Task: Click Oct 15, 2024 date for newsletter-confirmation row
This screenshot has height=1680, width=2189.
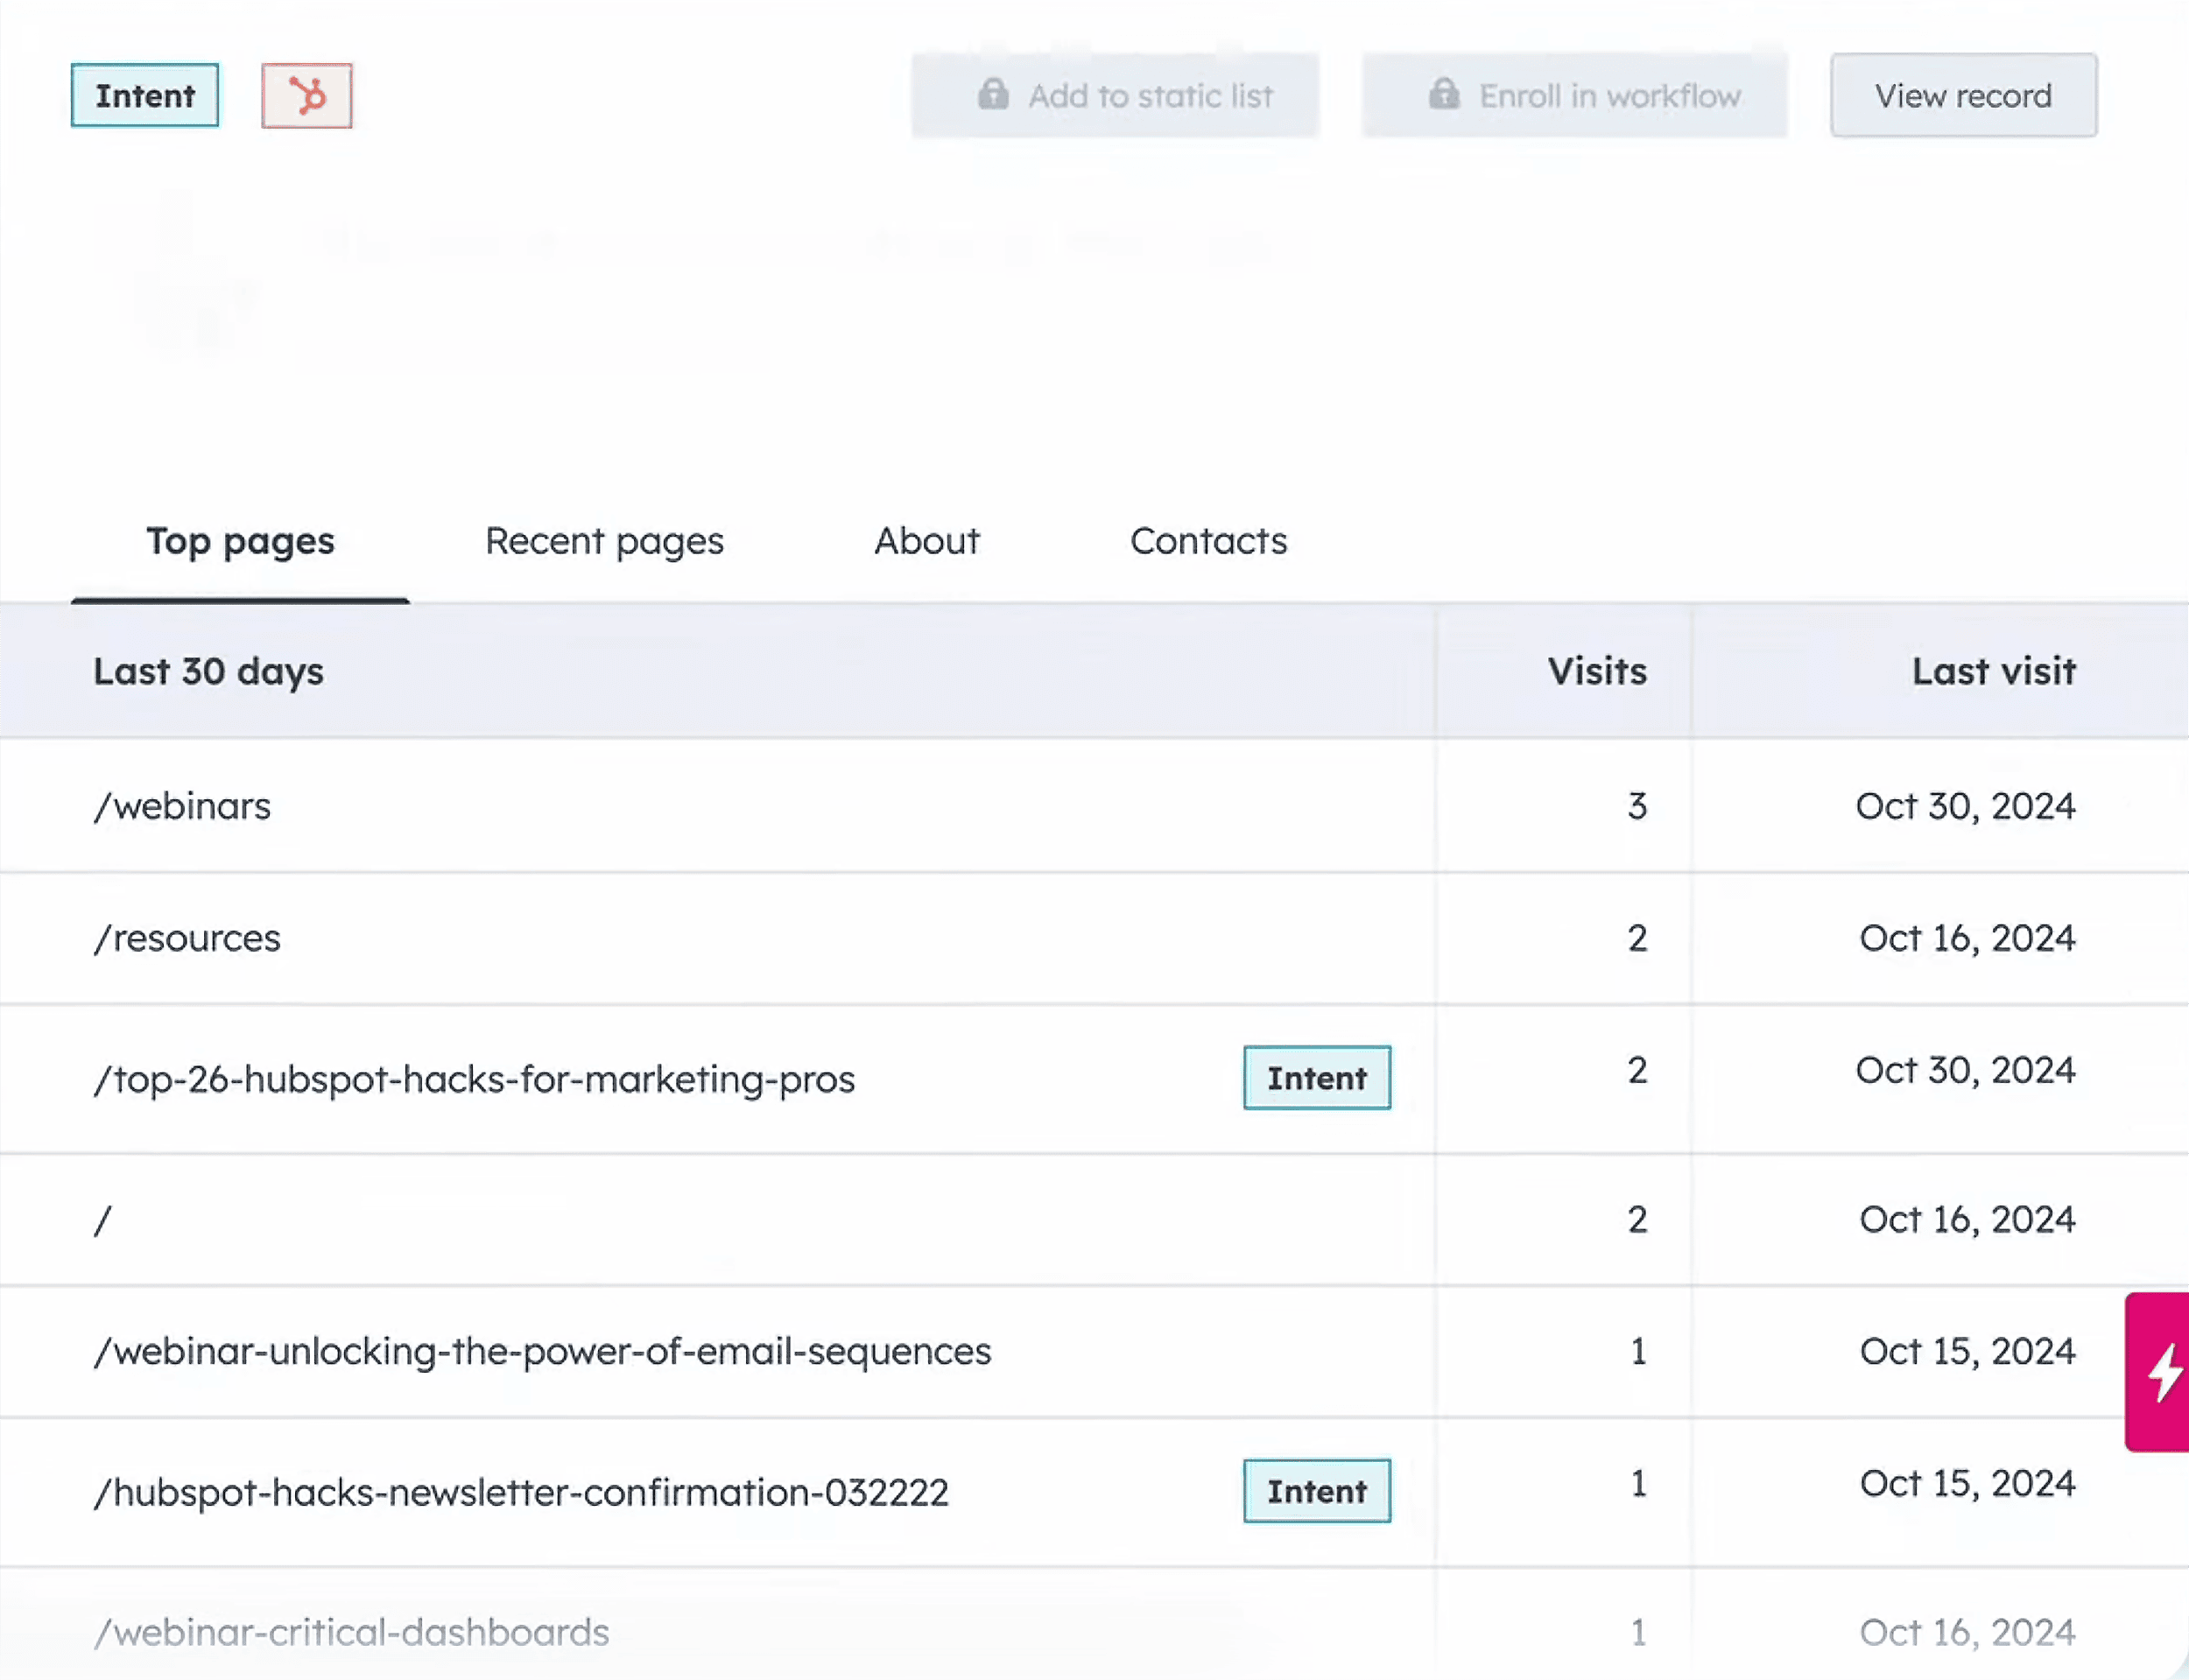Action: (1967, 1484)
